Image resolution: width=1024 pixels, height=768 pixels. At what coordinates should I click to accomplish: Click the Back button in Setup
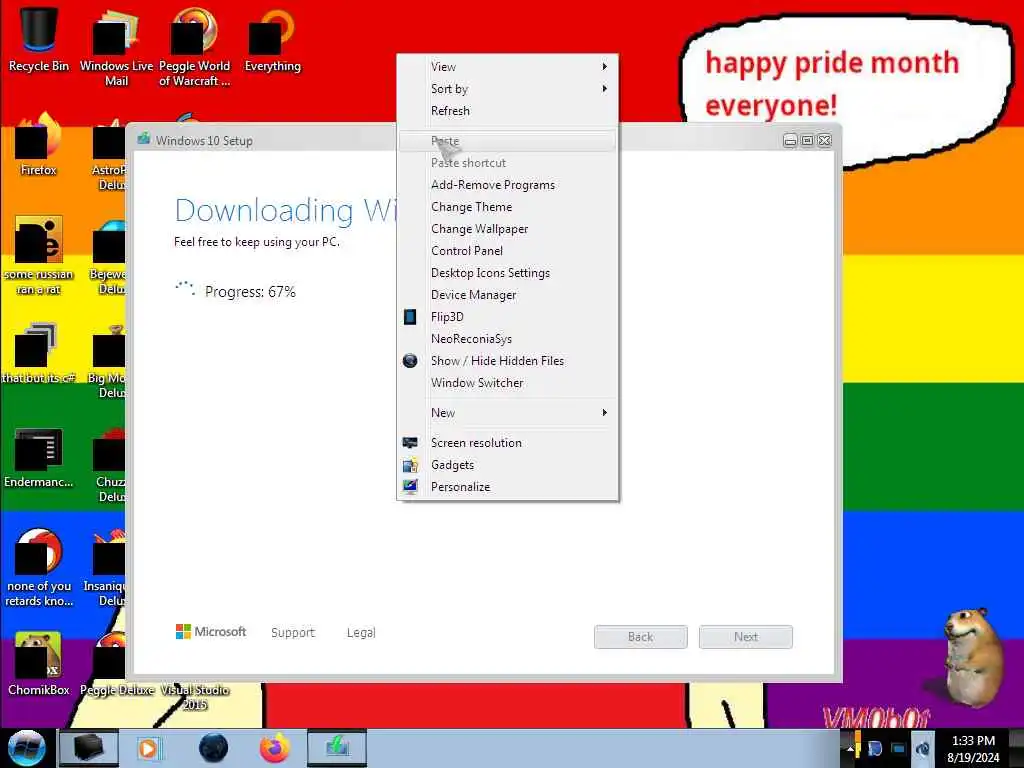[641, 637]
